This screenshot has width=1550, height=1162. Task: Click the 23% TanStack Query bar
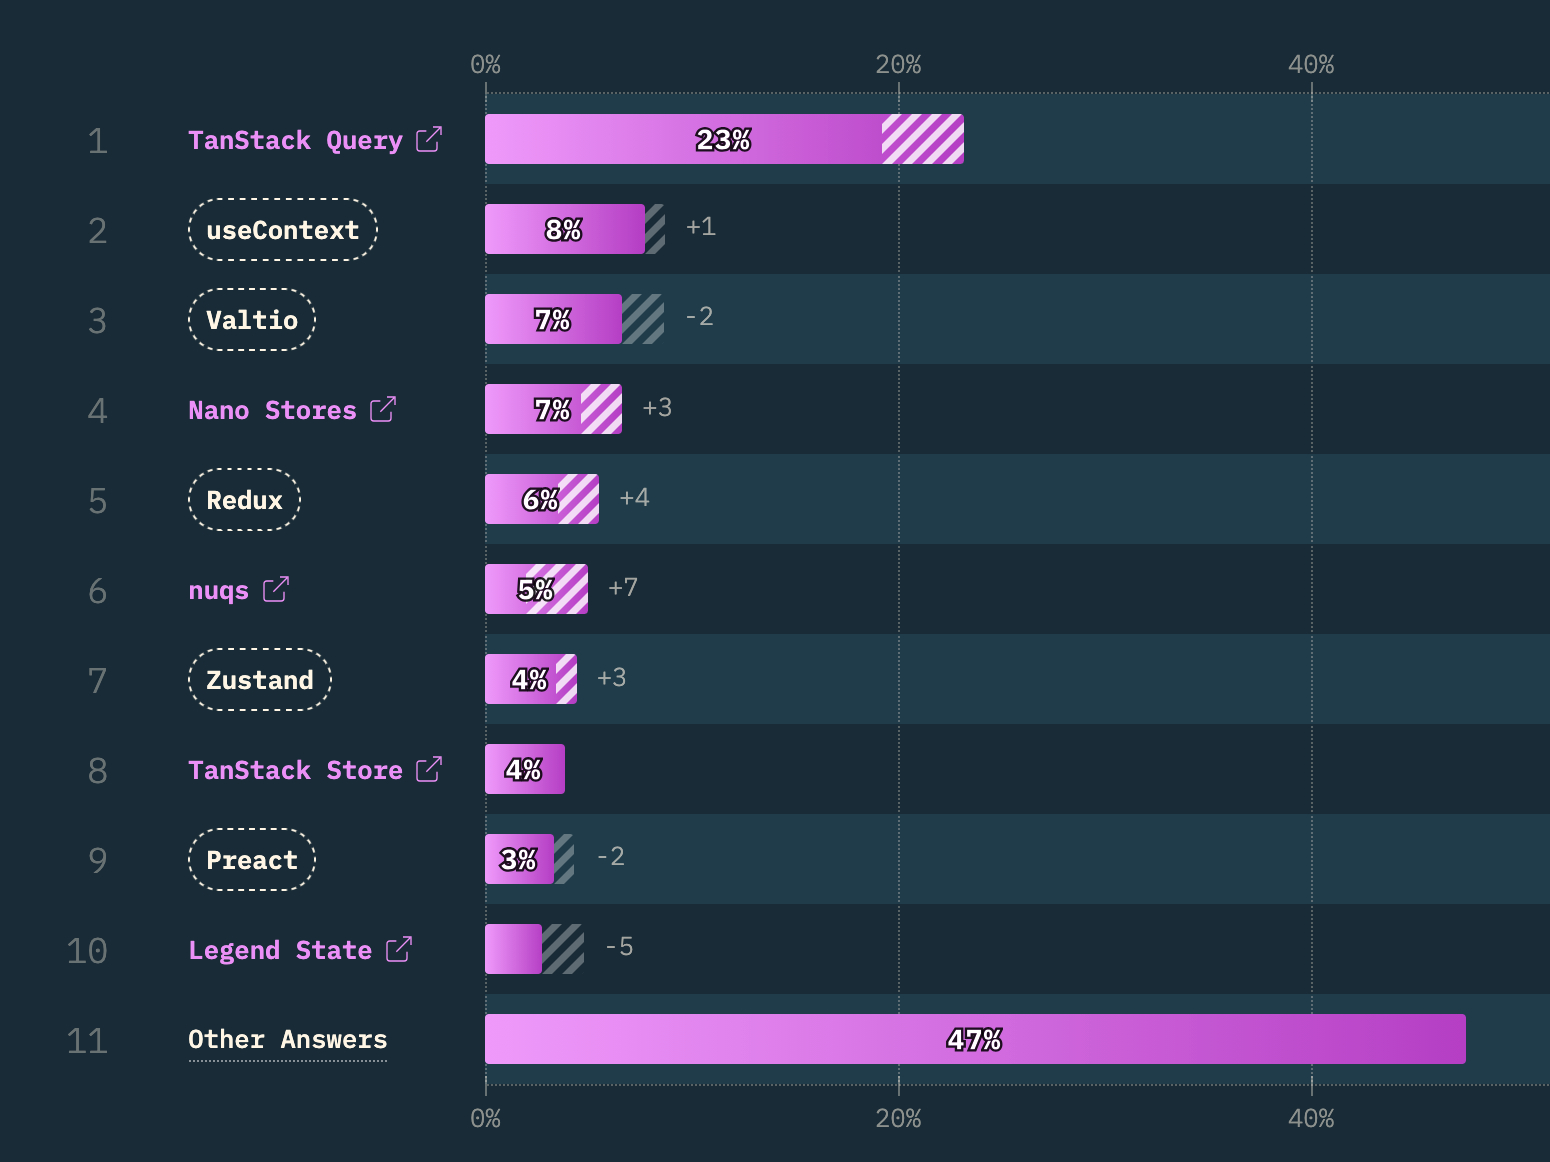coord(683,140)
